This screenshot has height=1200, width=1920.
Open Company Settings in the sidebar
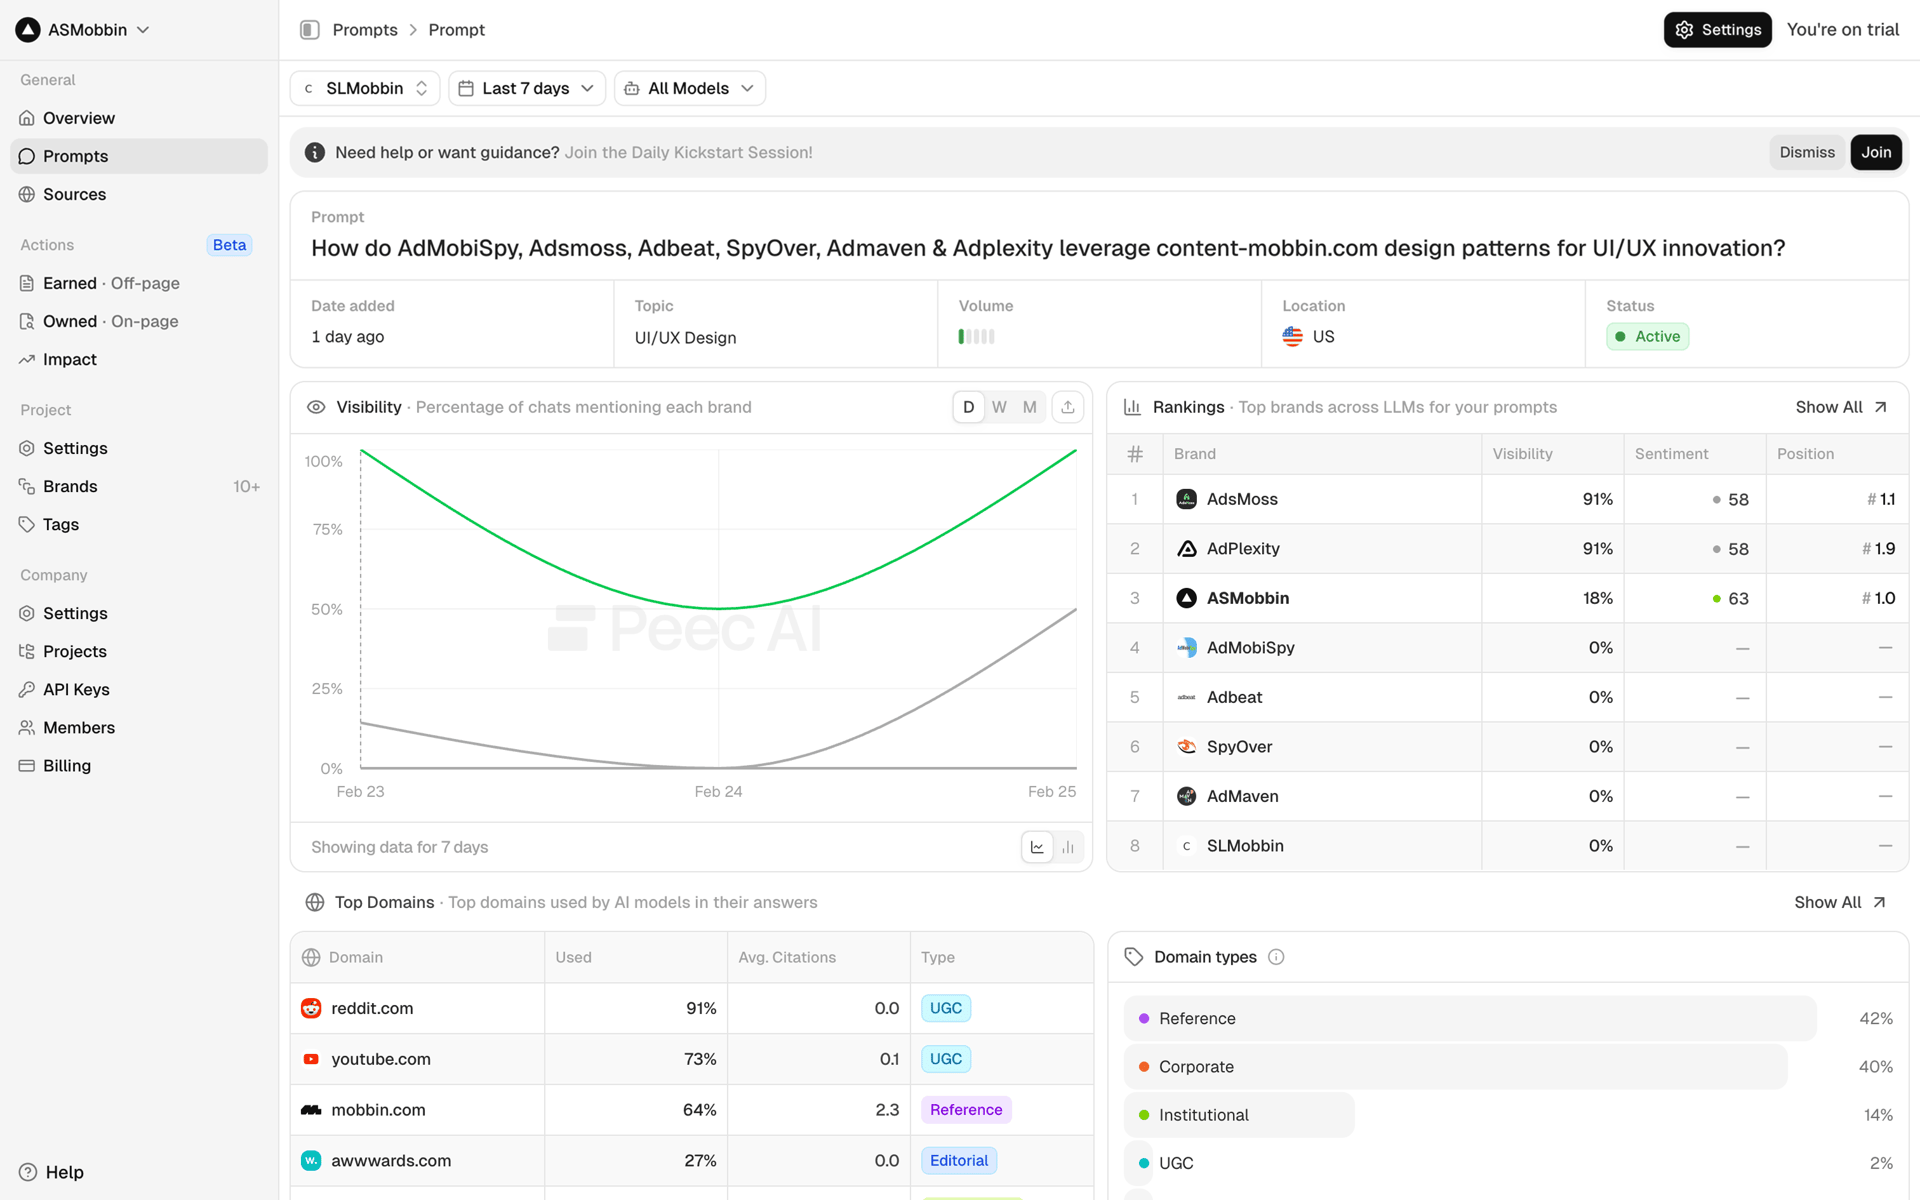pyautogui.click(x=139, y=613)
